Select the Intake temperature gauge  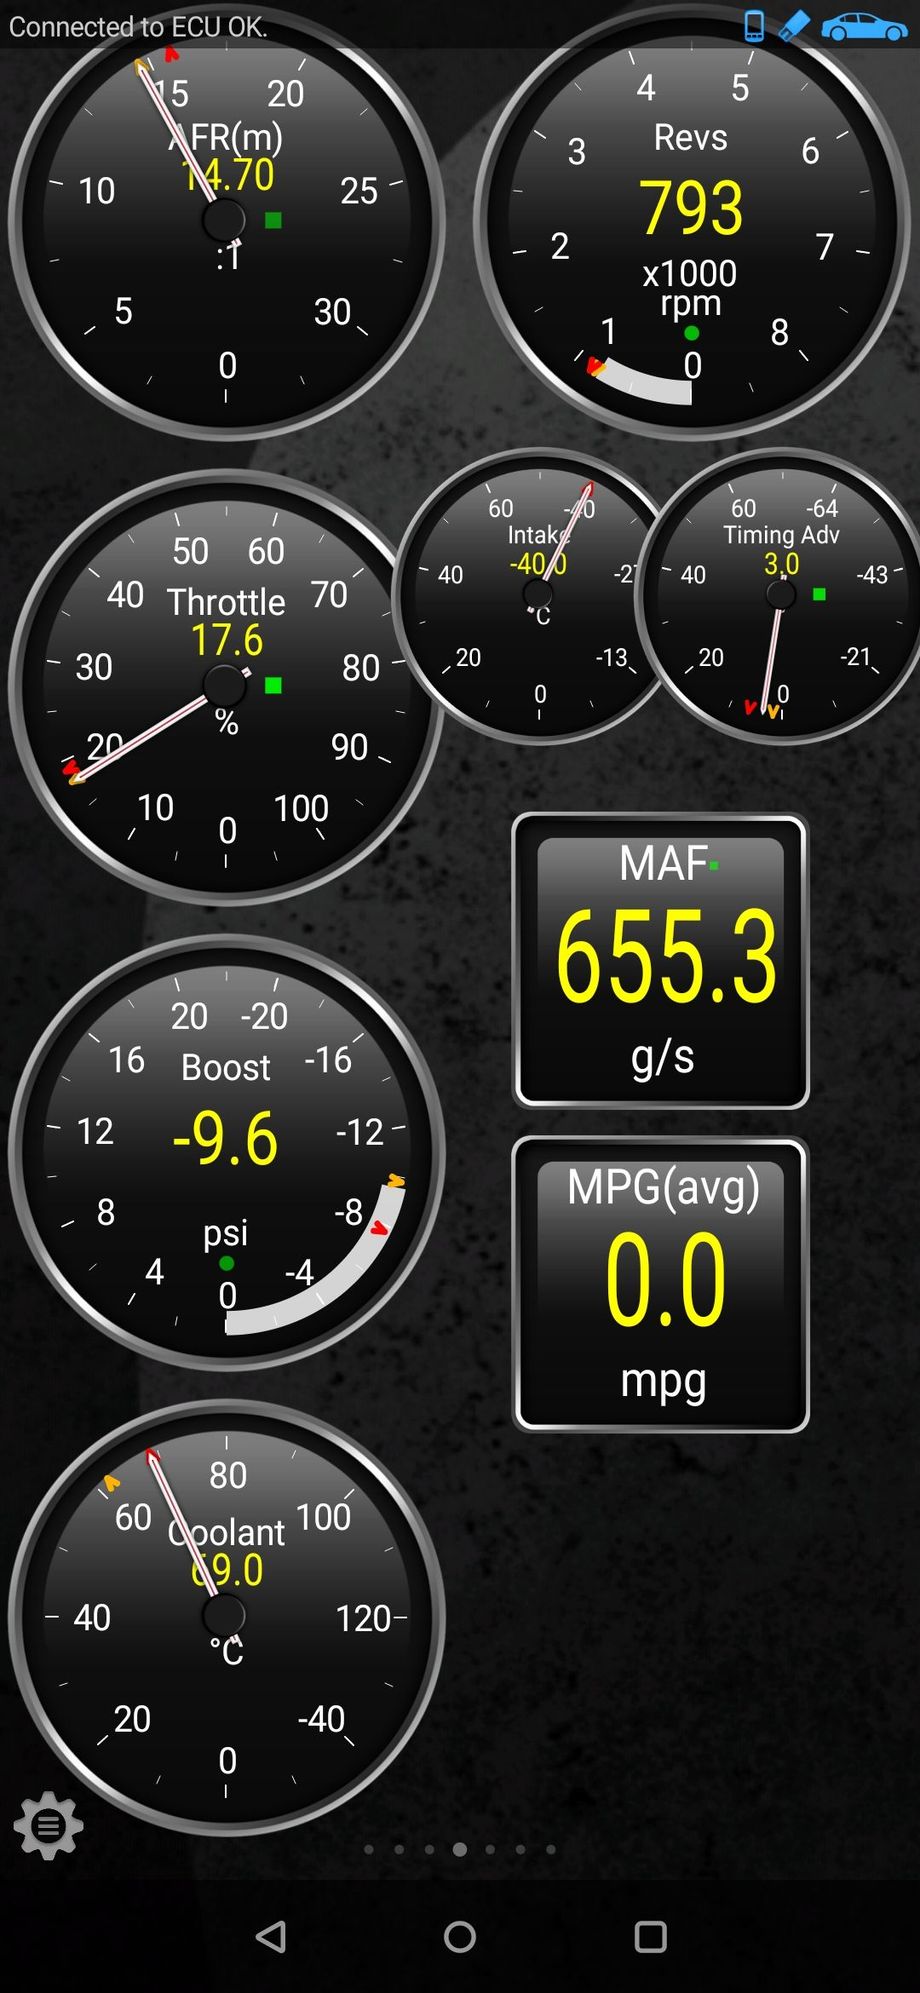[x=539, y=596]
